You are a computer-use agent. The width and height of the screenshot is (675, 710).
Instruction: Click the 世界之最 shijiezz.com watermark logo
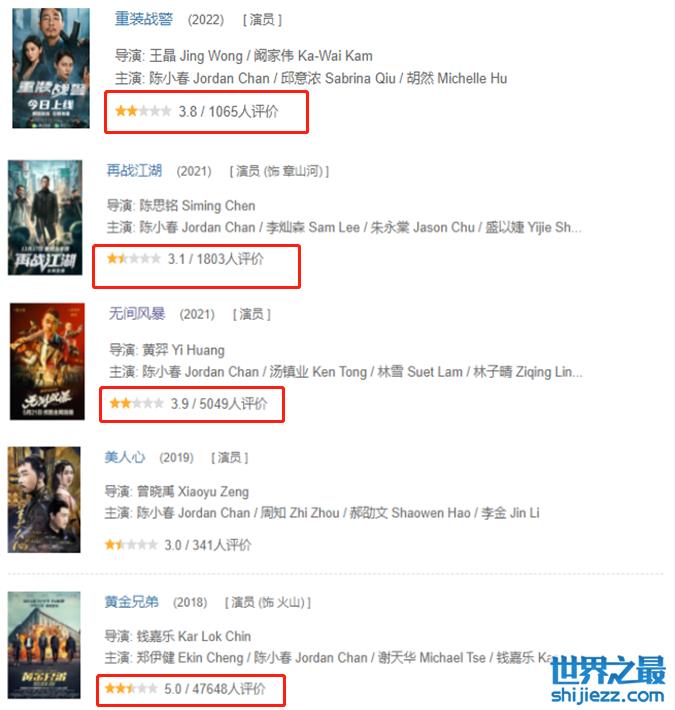(608, 679)
